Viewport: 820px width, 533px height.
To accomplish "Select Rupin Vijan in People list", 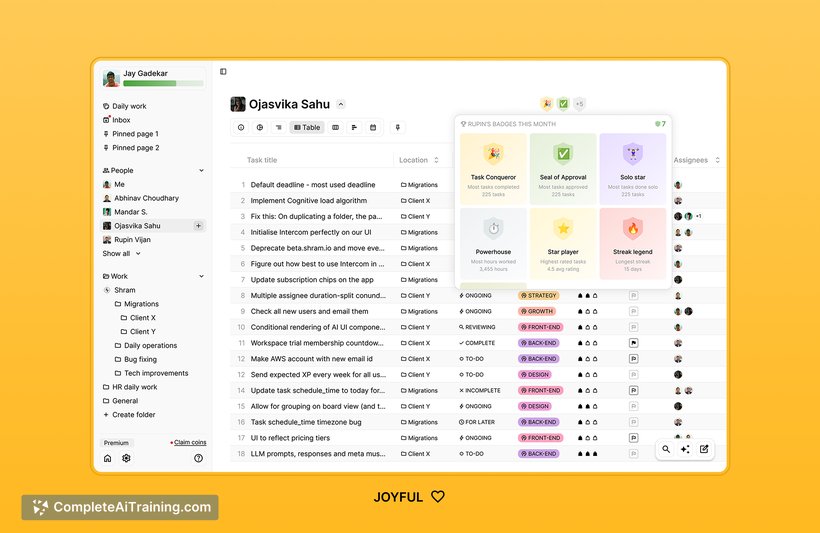I will coord(127,240).
